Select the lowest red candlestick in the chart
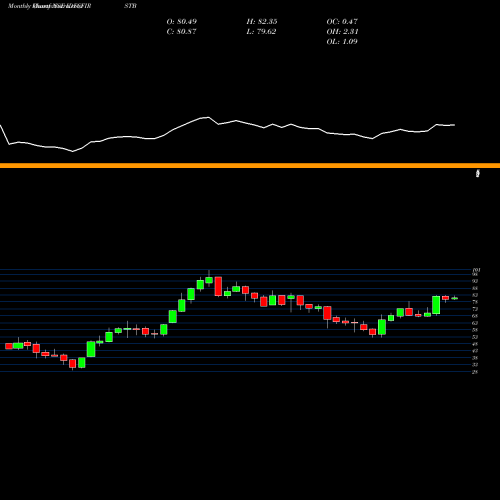This screenshot has height=500, width=500. pos(72,364)
